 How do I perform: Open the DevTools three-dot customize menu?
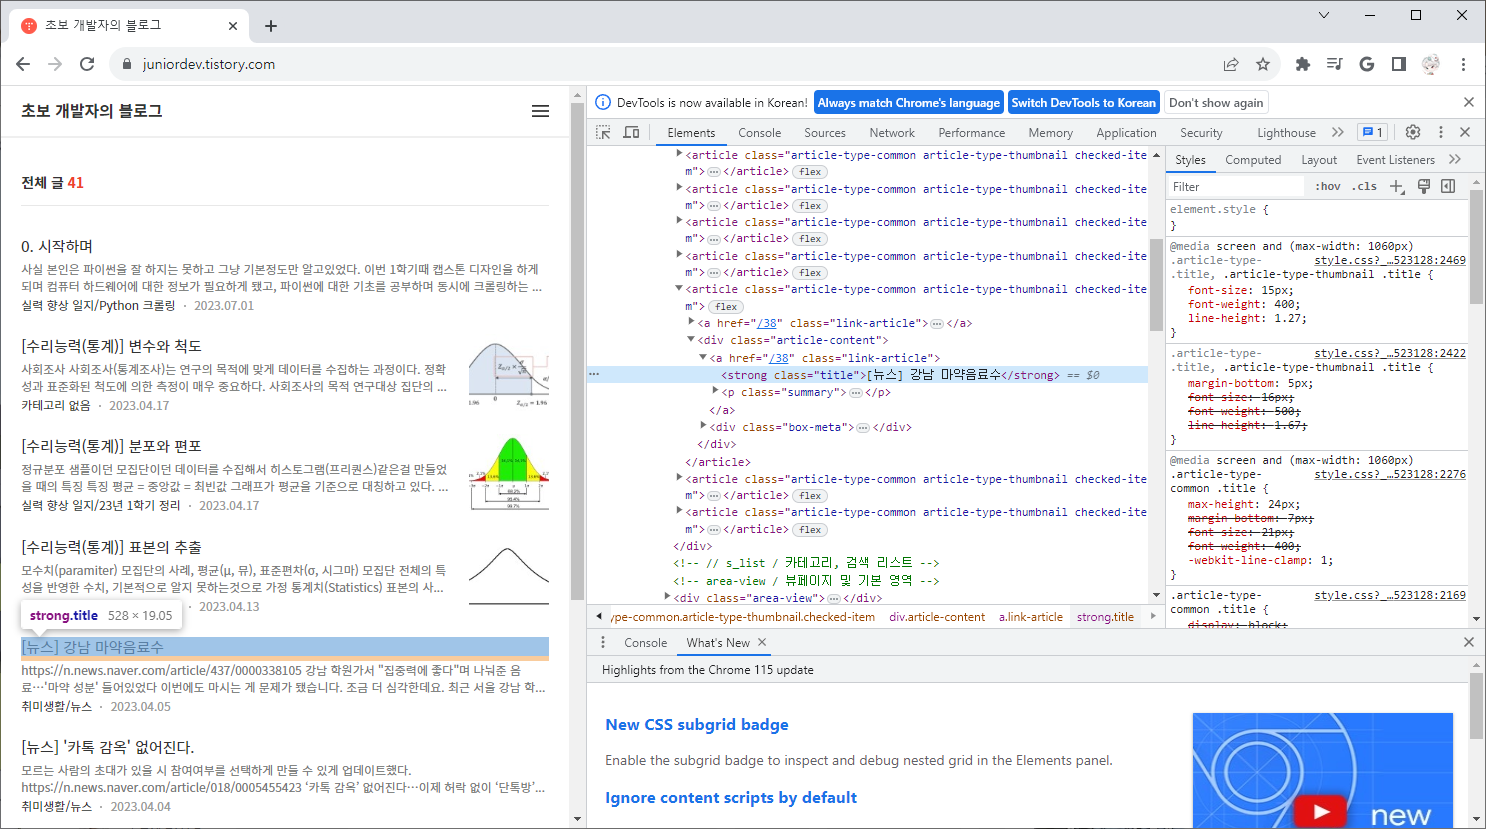tap(1441, 132)
